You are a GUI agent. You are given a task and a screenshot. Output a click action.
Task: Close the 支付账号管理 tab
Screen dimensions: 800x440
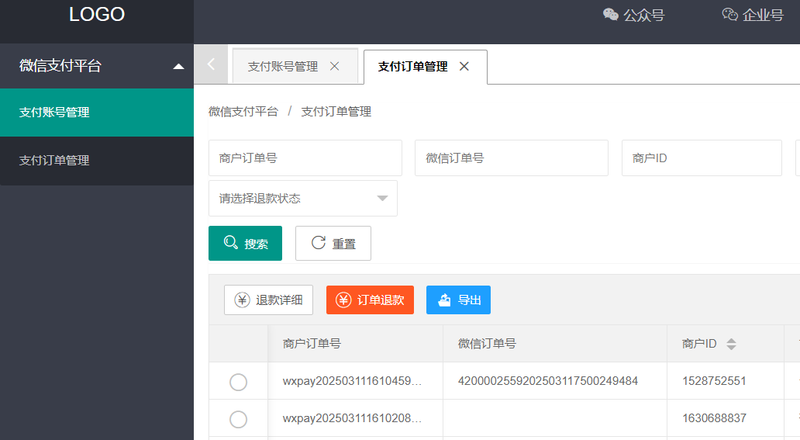(x=334, y=66)
